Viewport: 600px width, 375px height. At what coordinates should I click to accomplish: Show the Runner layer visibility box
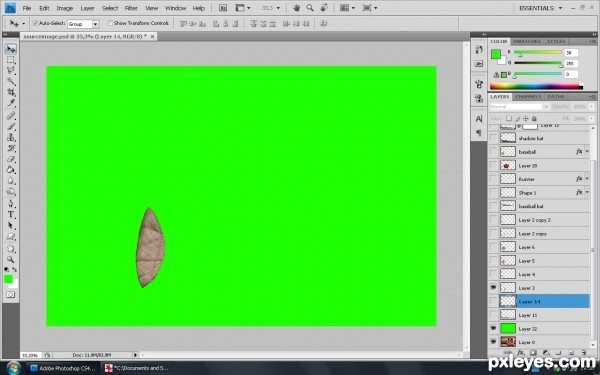pyautogui.click(x=493, y=179)
